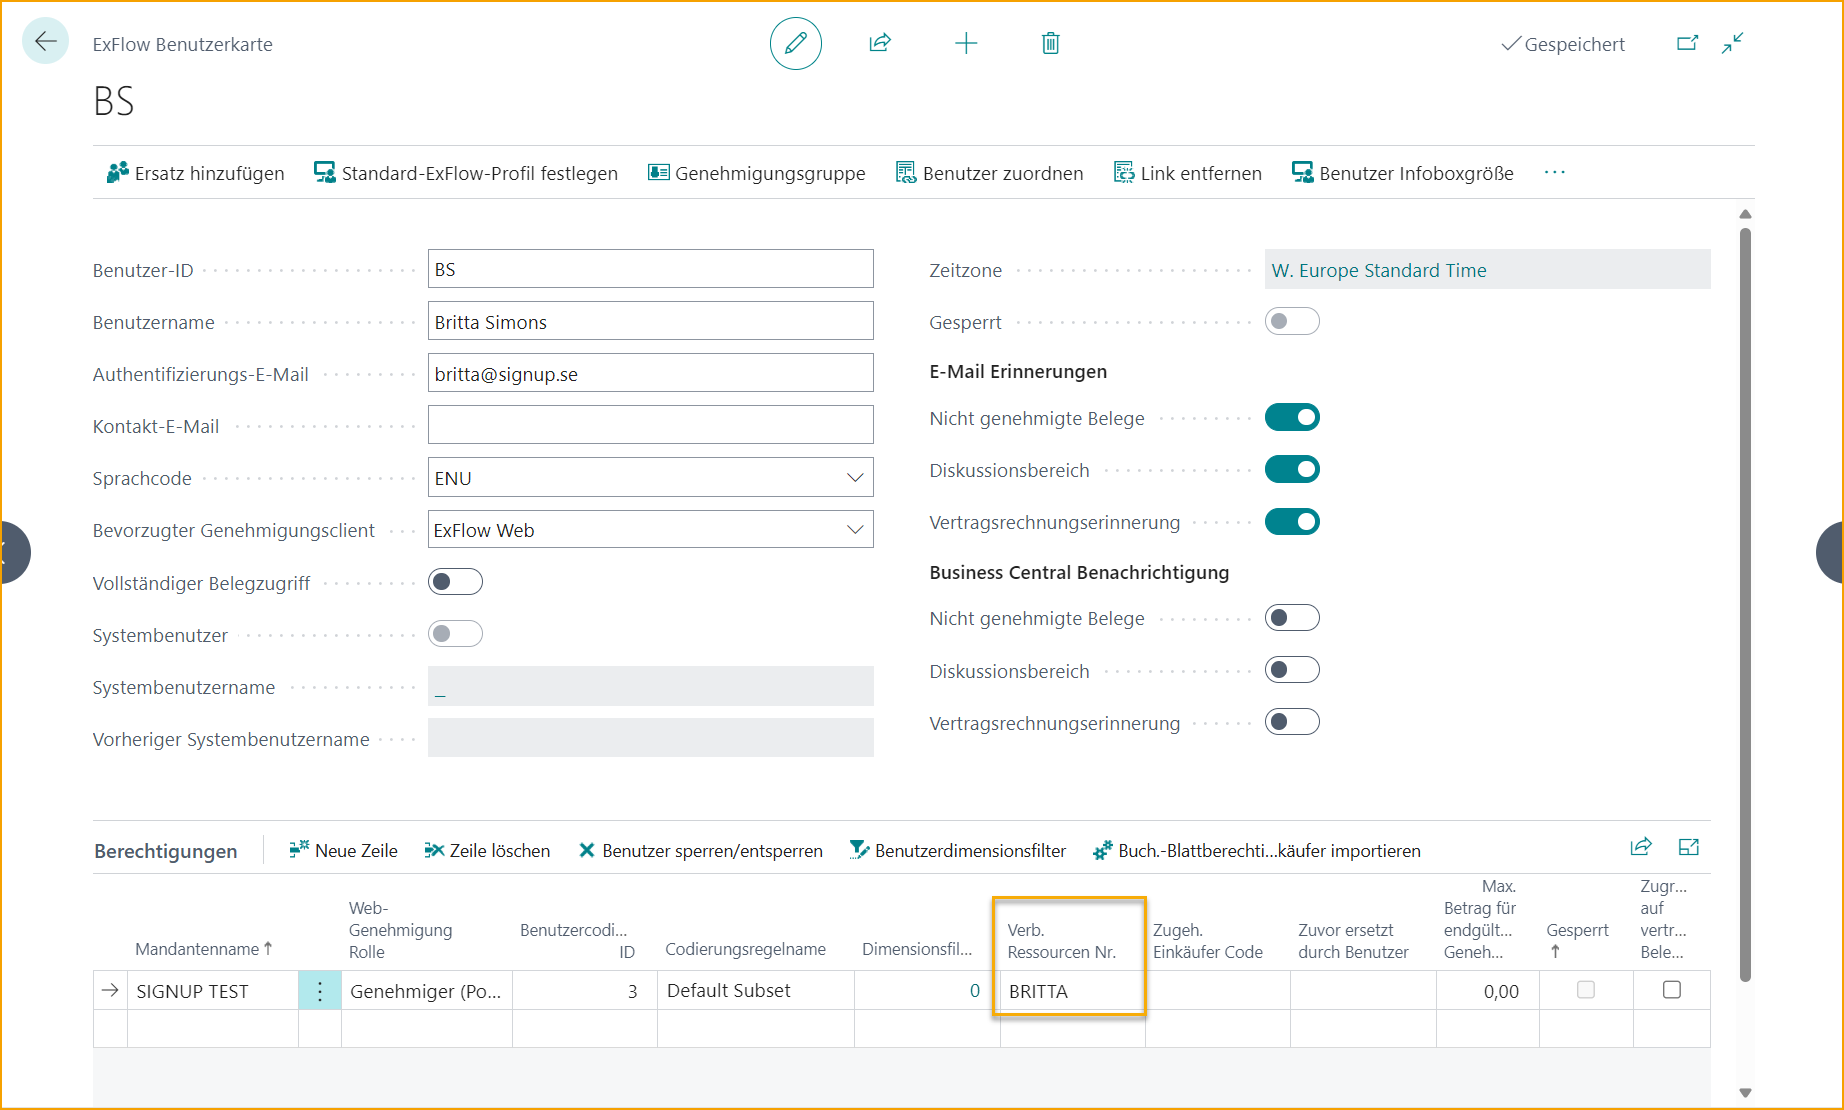
Task: Create new record with plus icon
Action: tap(966, 43)
